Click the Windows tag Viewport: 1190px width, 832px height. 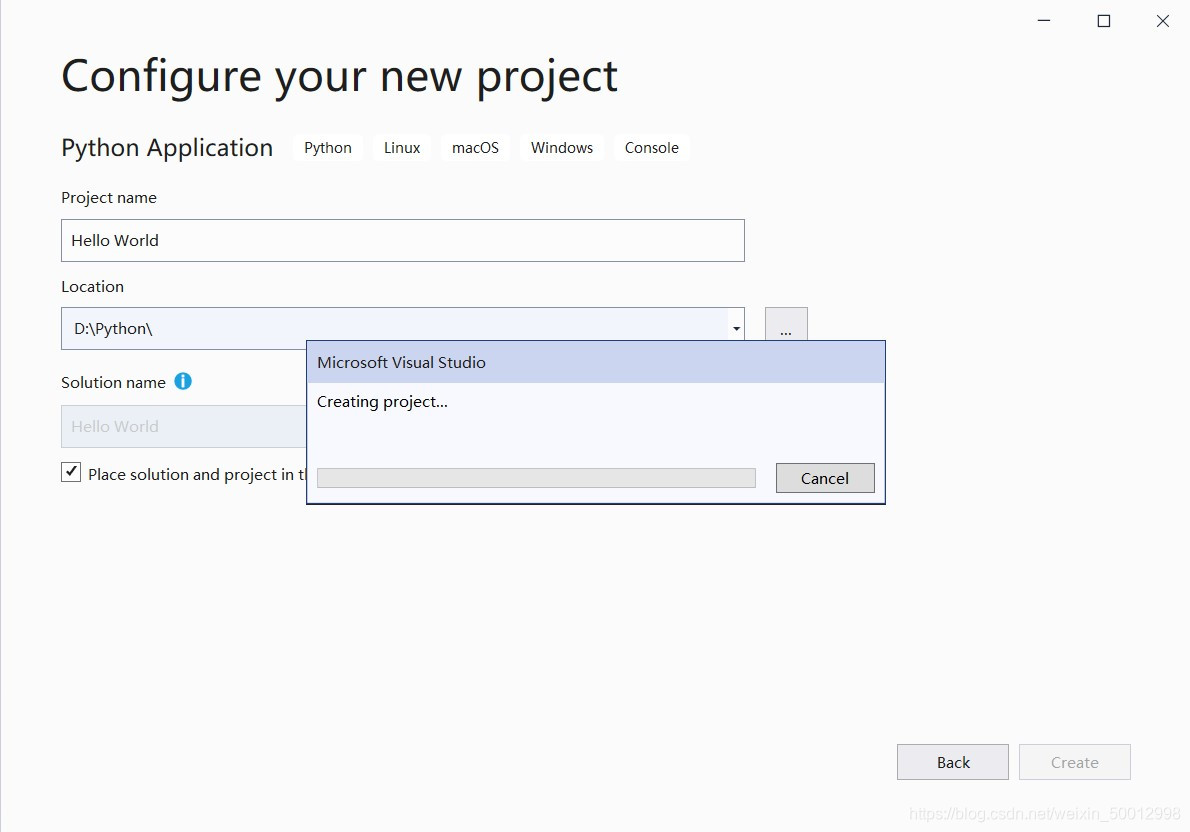(x=562, y=147)
